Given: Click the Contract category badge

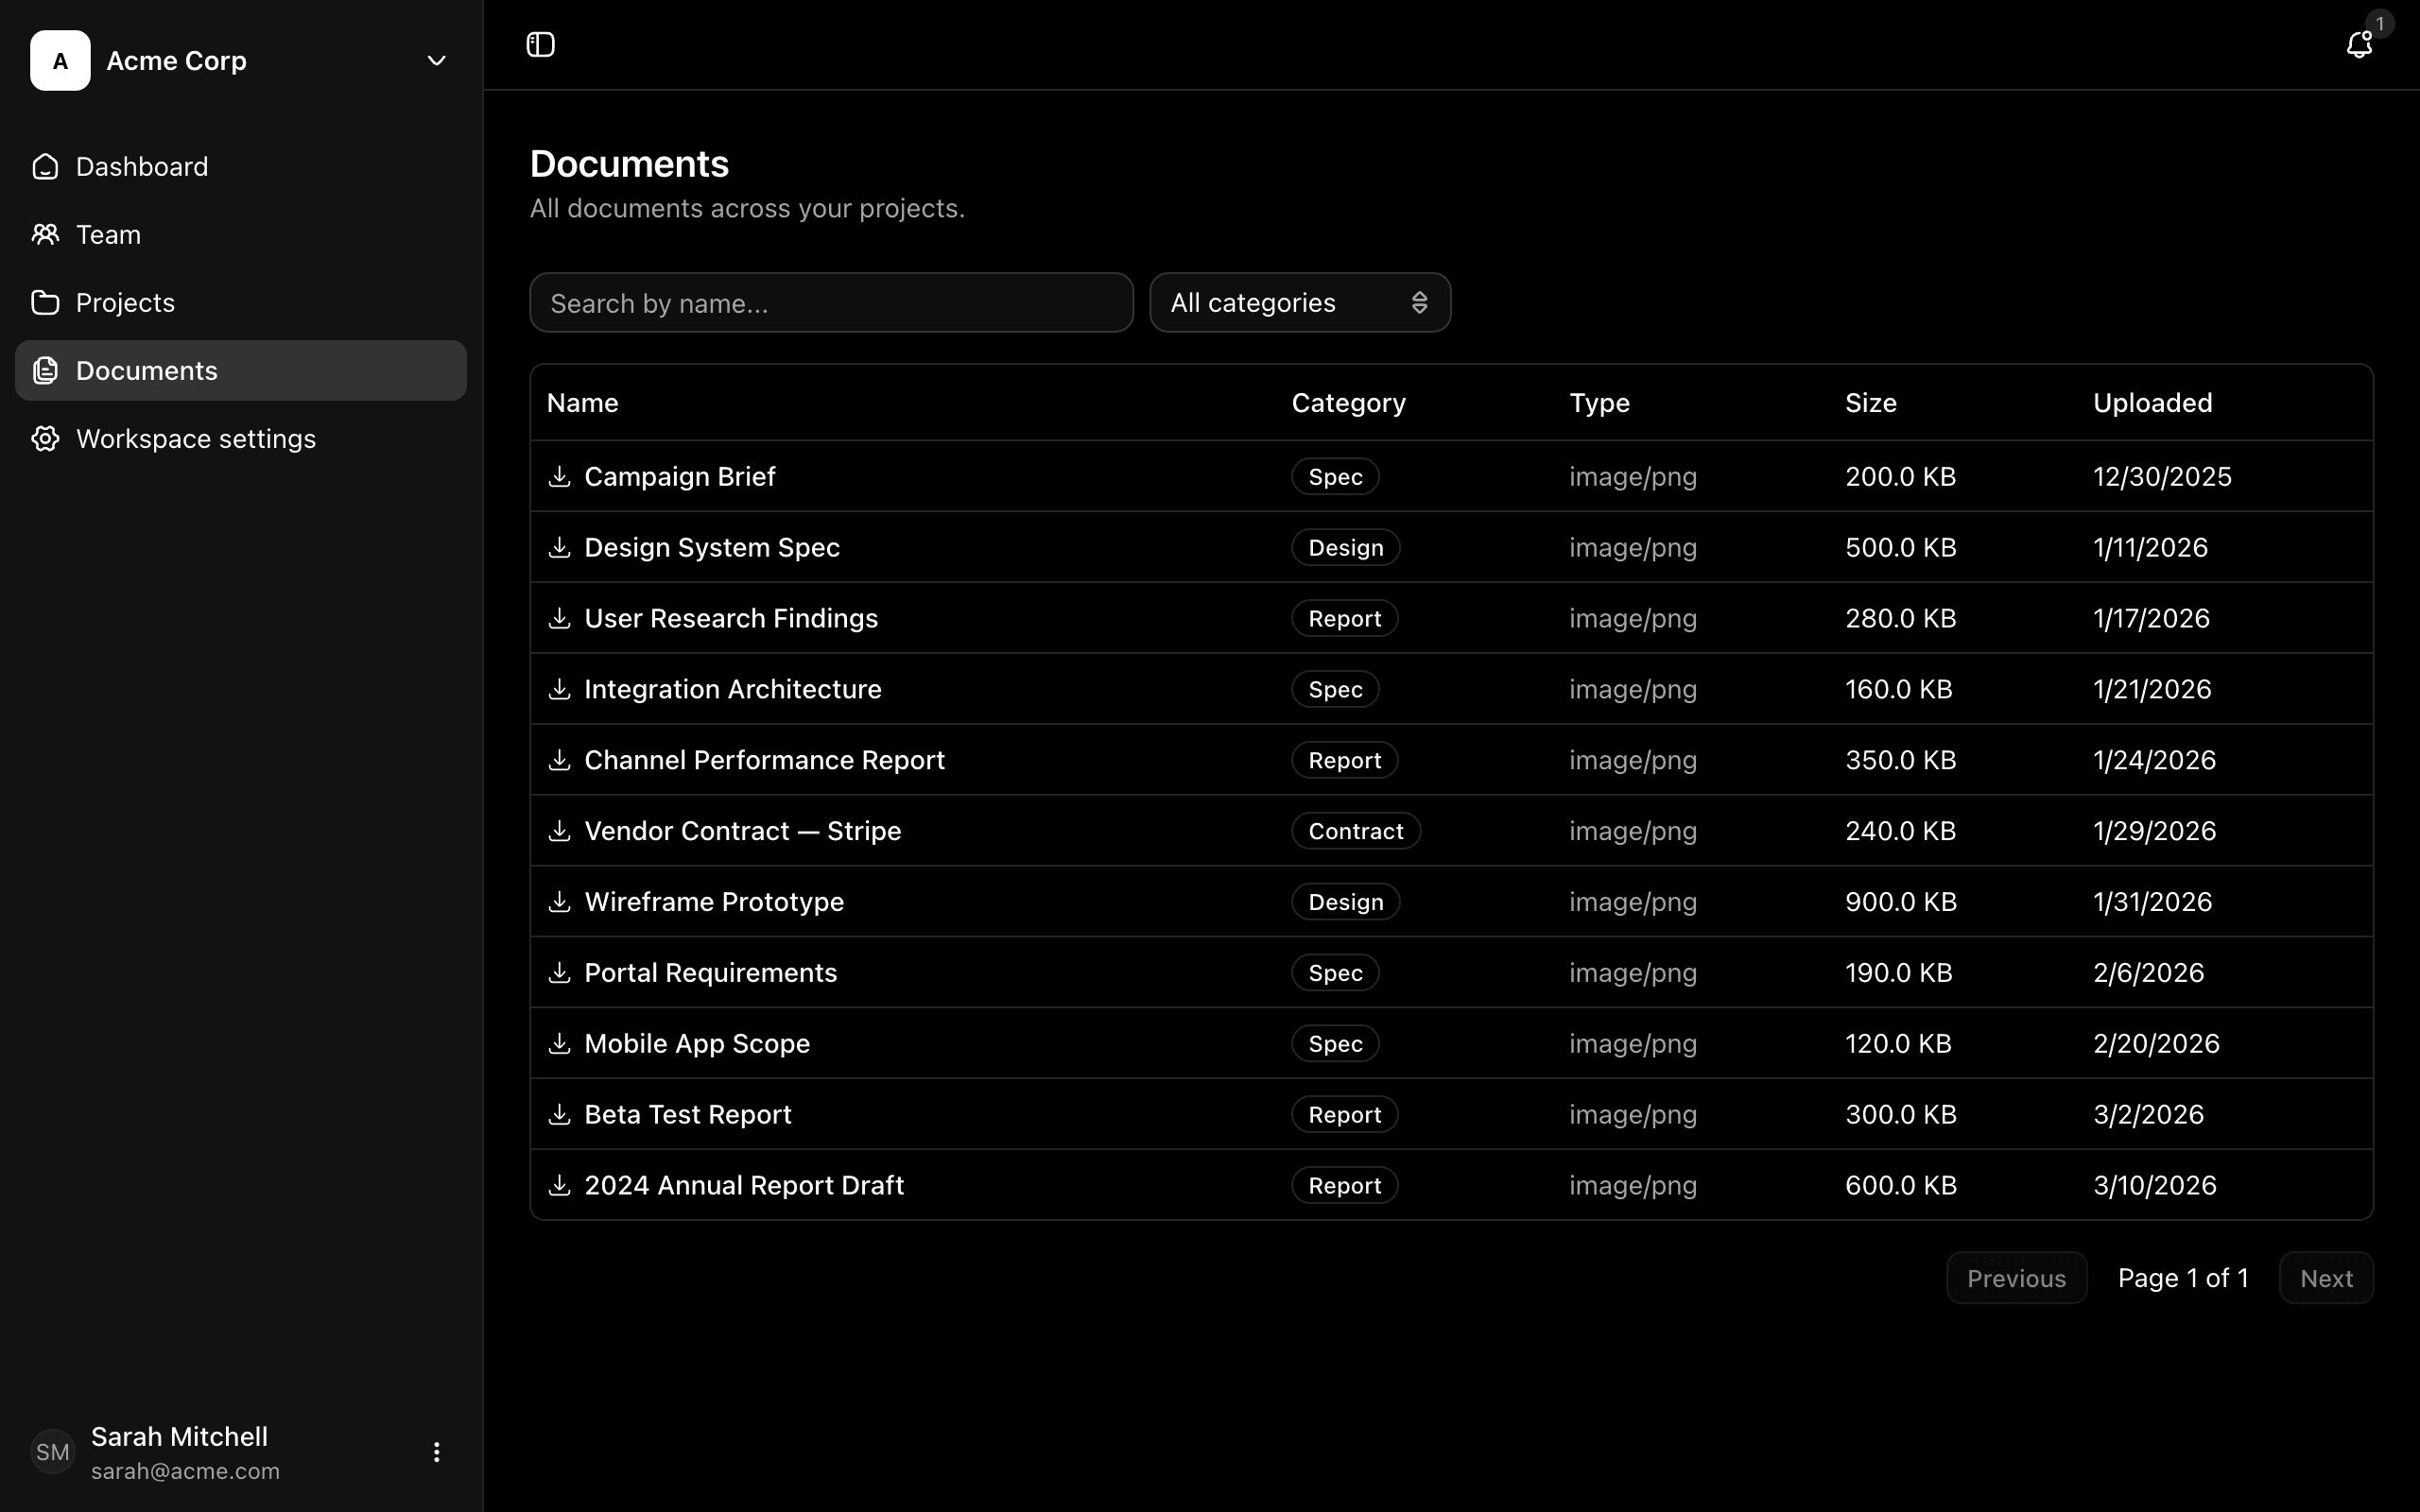Looking at the screenshot, I should click(x=1355, y=831).
